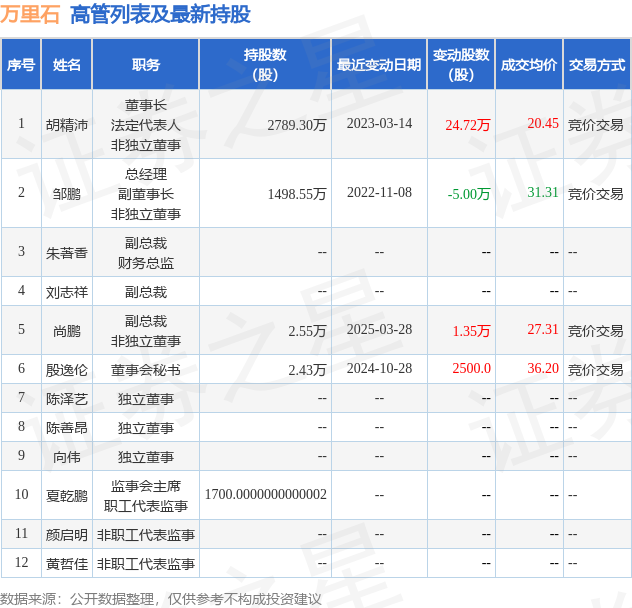Click holdings value 2.55万

(307, 331)
